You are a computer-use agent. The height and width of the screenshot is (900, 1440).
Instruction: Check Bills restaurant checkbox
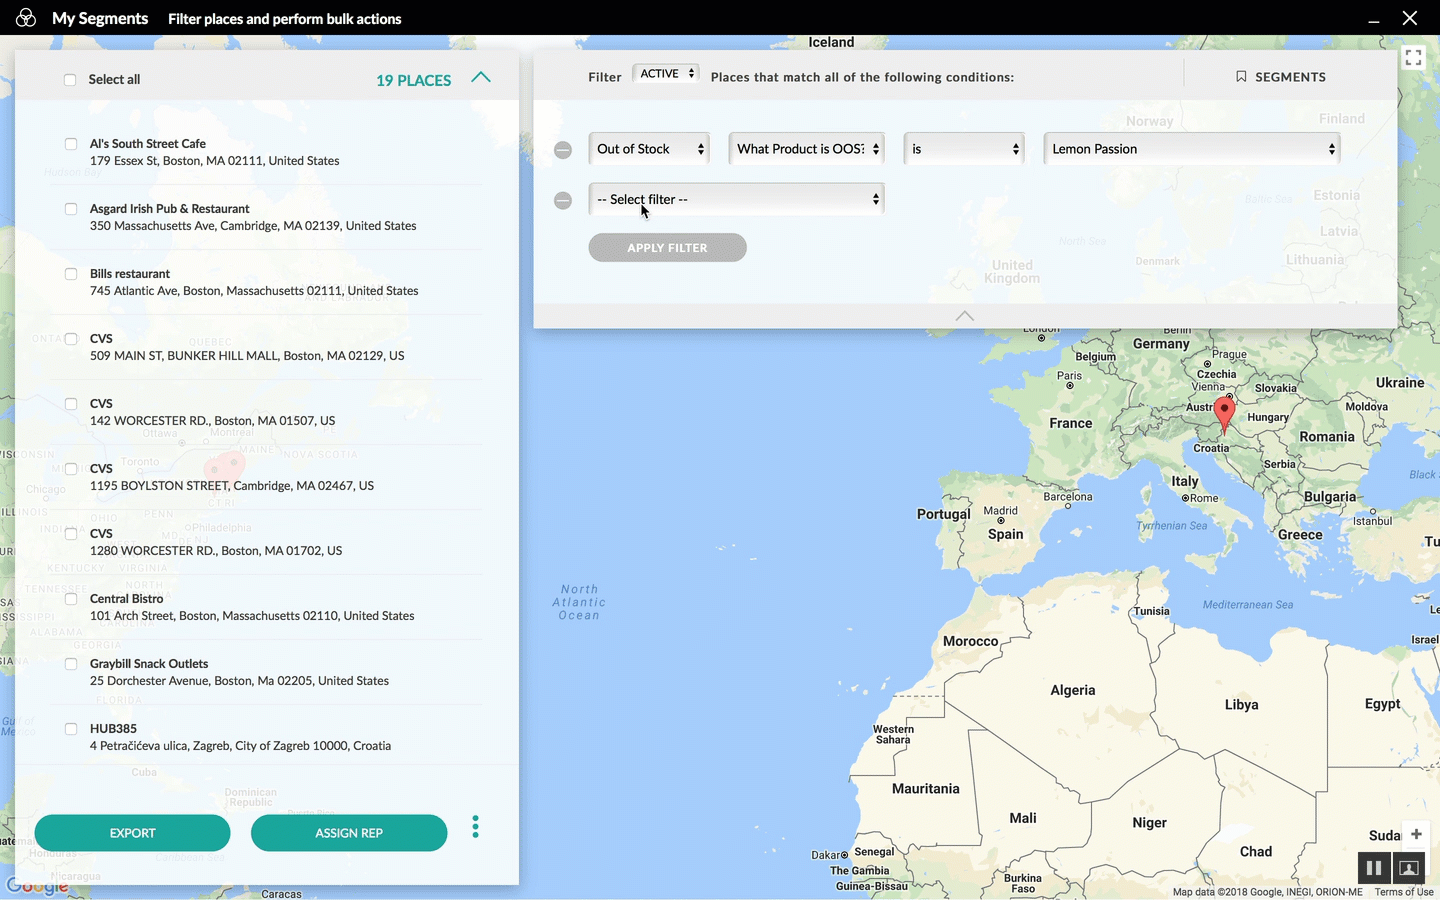pyautogui.click(x=71, y=274)
